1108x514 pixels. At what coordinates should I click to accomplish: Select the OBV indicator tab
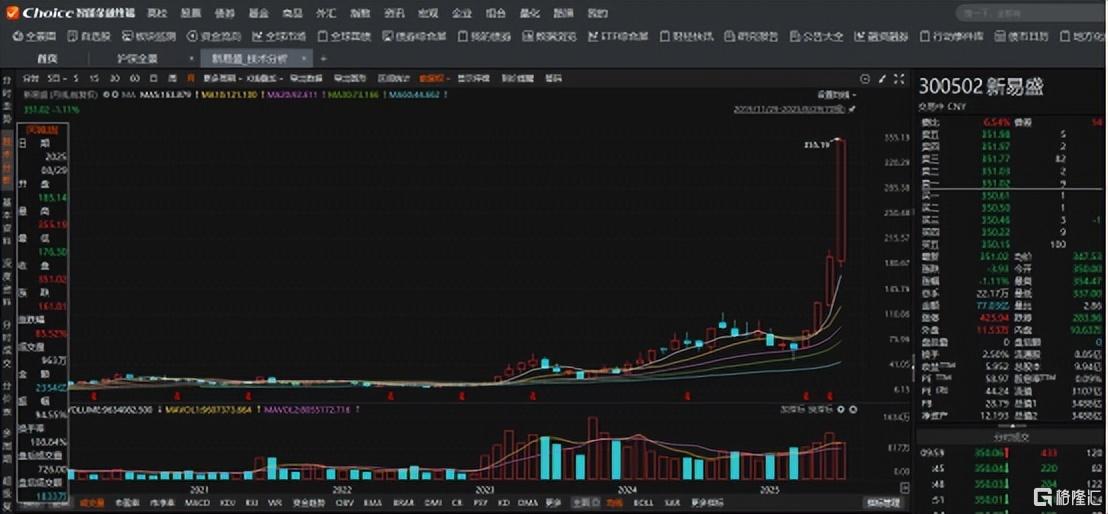coord(344,502)
